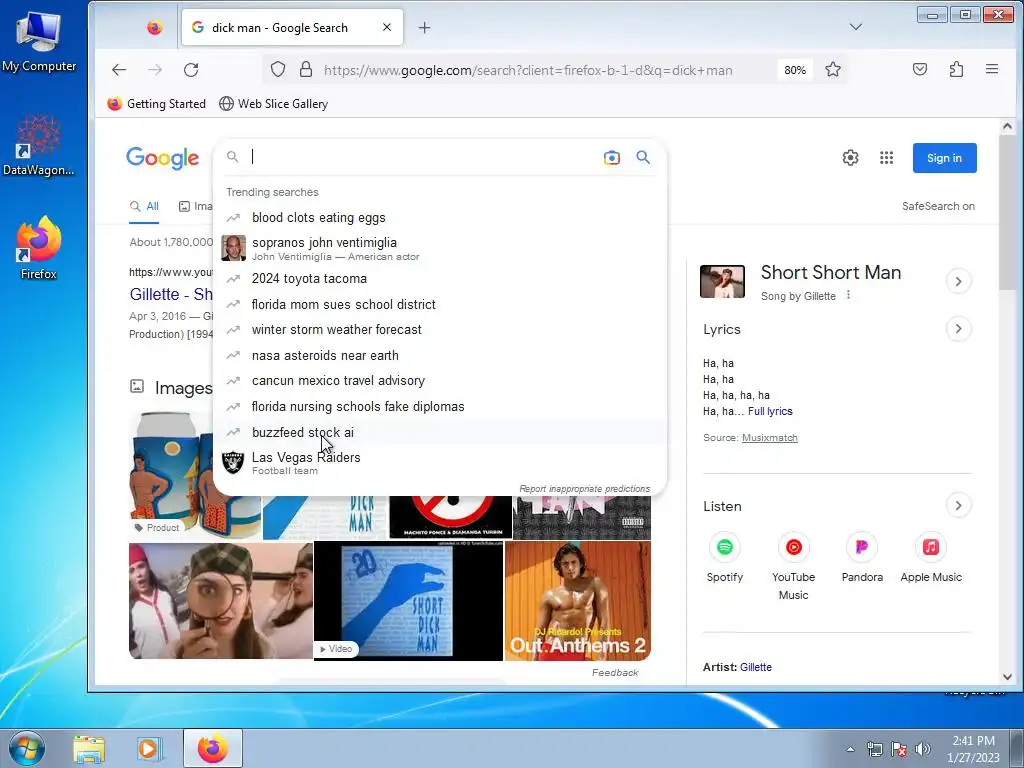
Task: Open Web Slice Gallery bookmark
Action: (274, 104)
